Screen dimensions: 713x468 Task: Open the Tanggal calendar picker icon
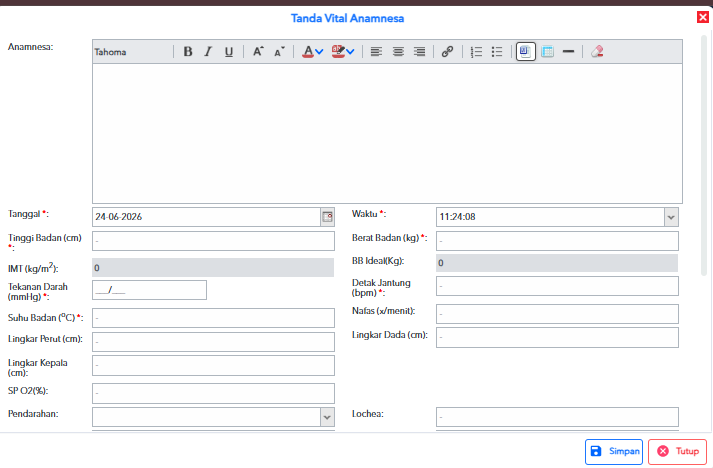(327, 217)
